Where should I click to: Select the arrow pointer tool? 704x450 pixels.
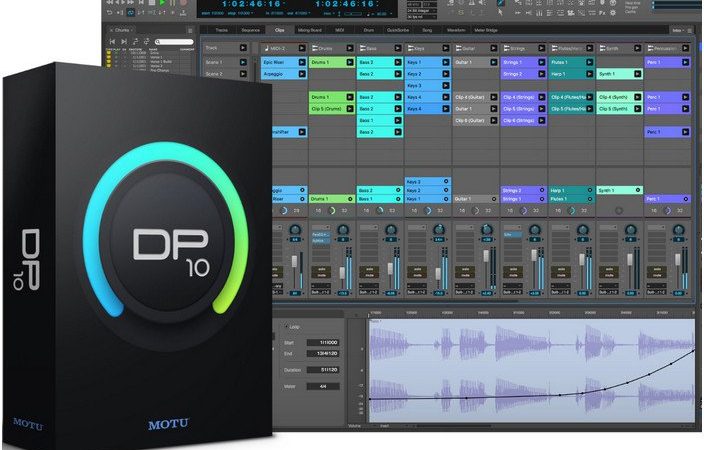pos(500,12)
